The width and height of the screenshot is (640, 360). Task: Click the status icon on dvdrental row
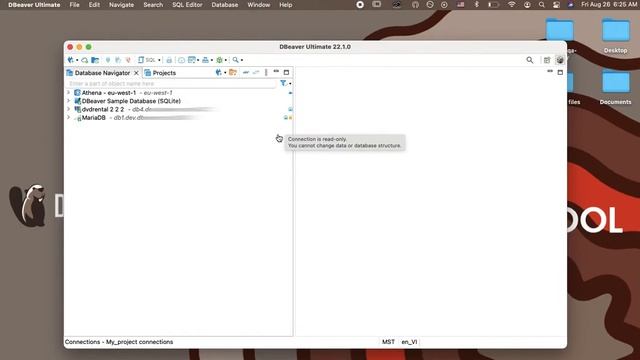[x=290, y=109]
